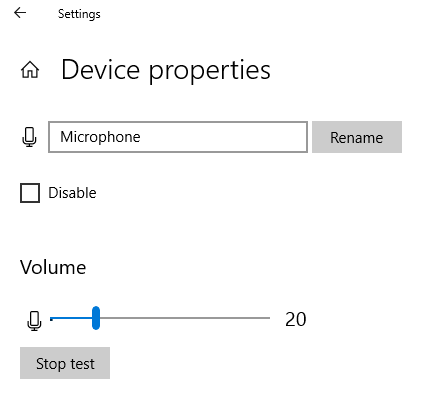Image resolution: width=440 pixels, height=418 pixels.
Task: Click the Volume section heading
Action: coord(53,267)
